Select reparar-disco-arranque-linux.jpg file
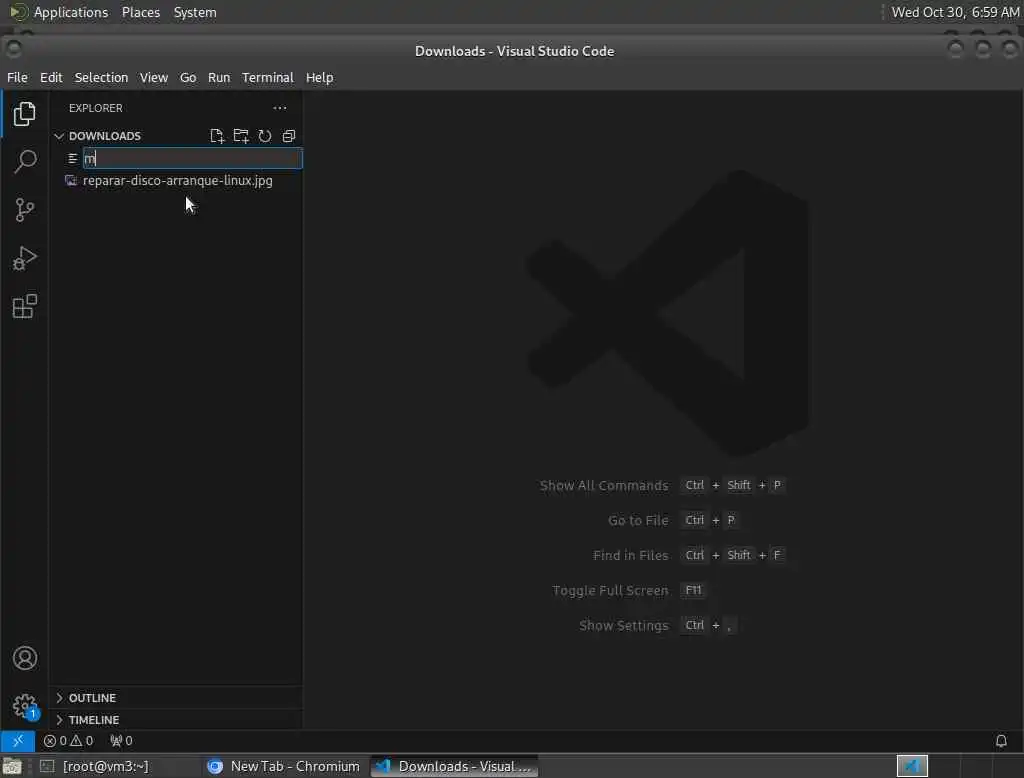 176,180
